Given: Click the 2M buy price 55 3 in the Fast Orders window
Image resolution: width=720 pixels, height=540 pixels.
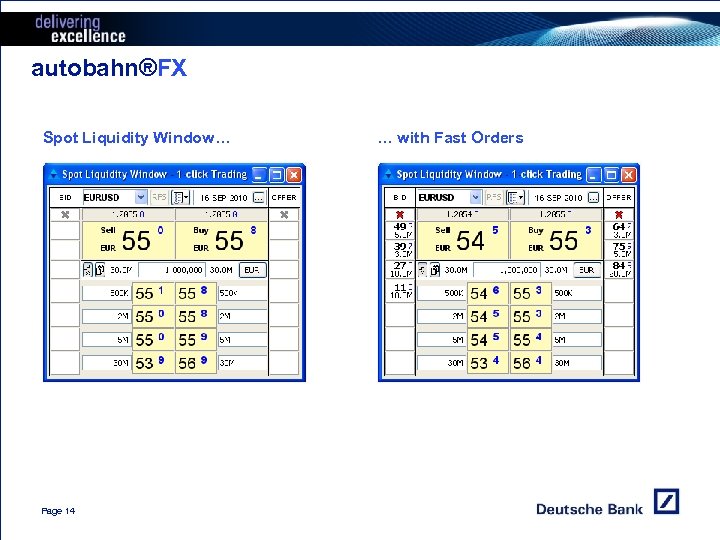Looking at the screenshot, I should pos(531,316).
